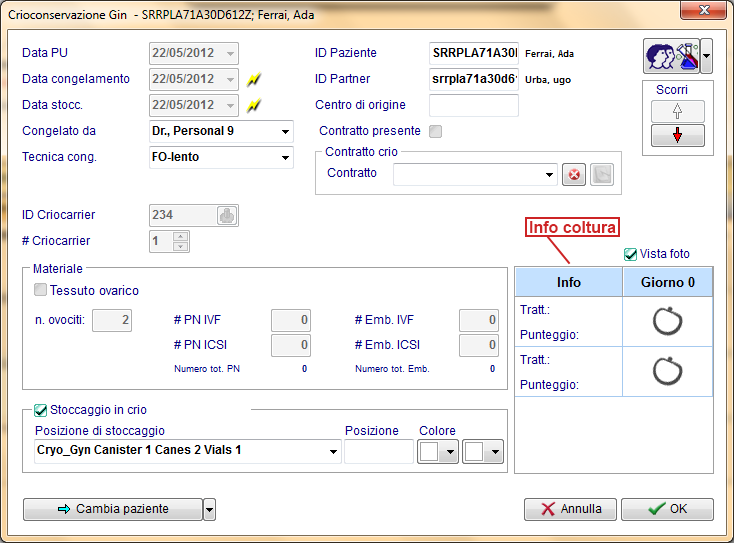Click the n. ovociti field
Image resolution: width=734 pixels, height=543 pixels.
(112, 320)
